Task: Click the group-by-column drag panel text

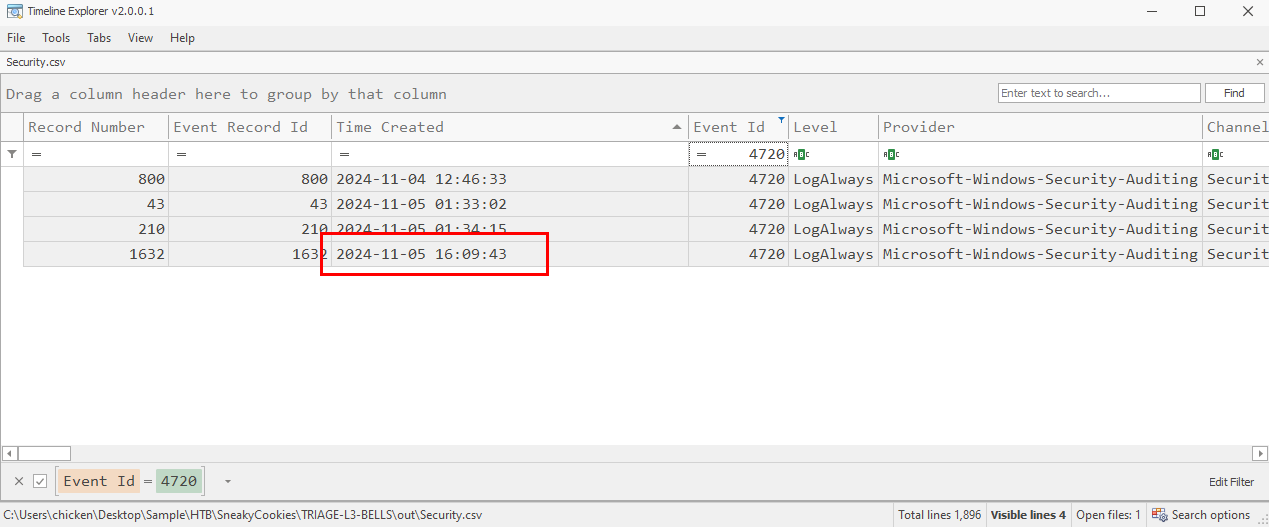Action: [226, 94]
